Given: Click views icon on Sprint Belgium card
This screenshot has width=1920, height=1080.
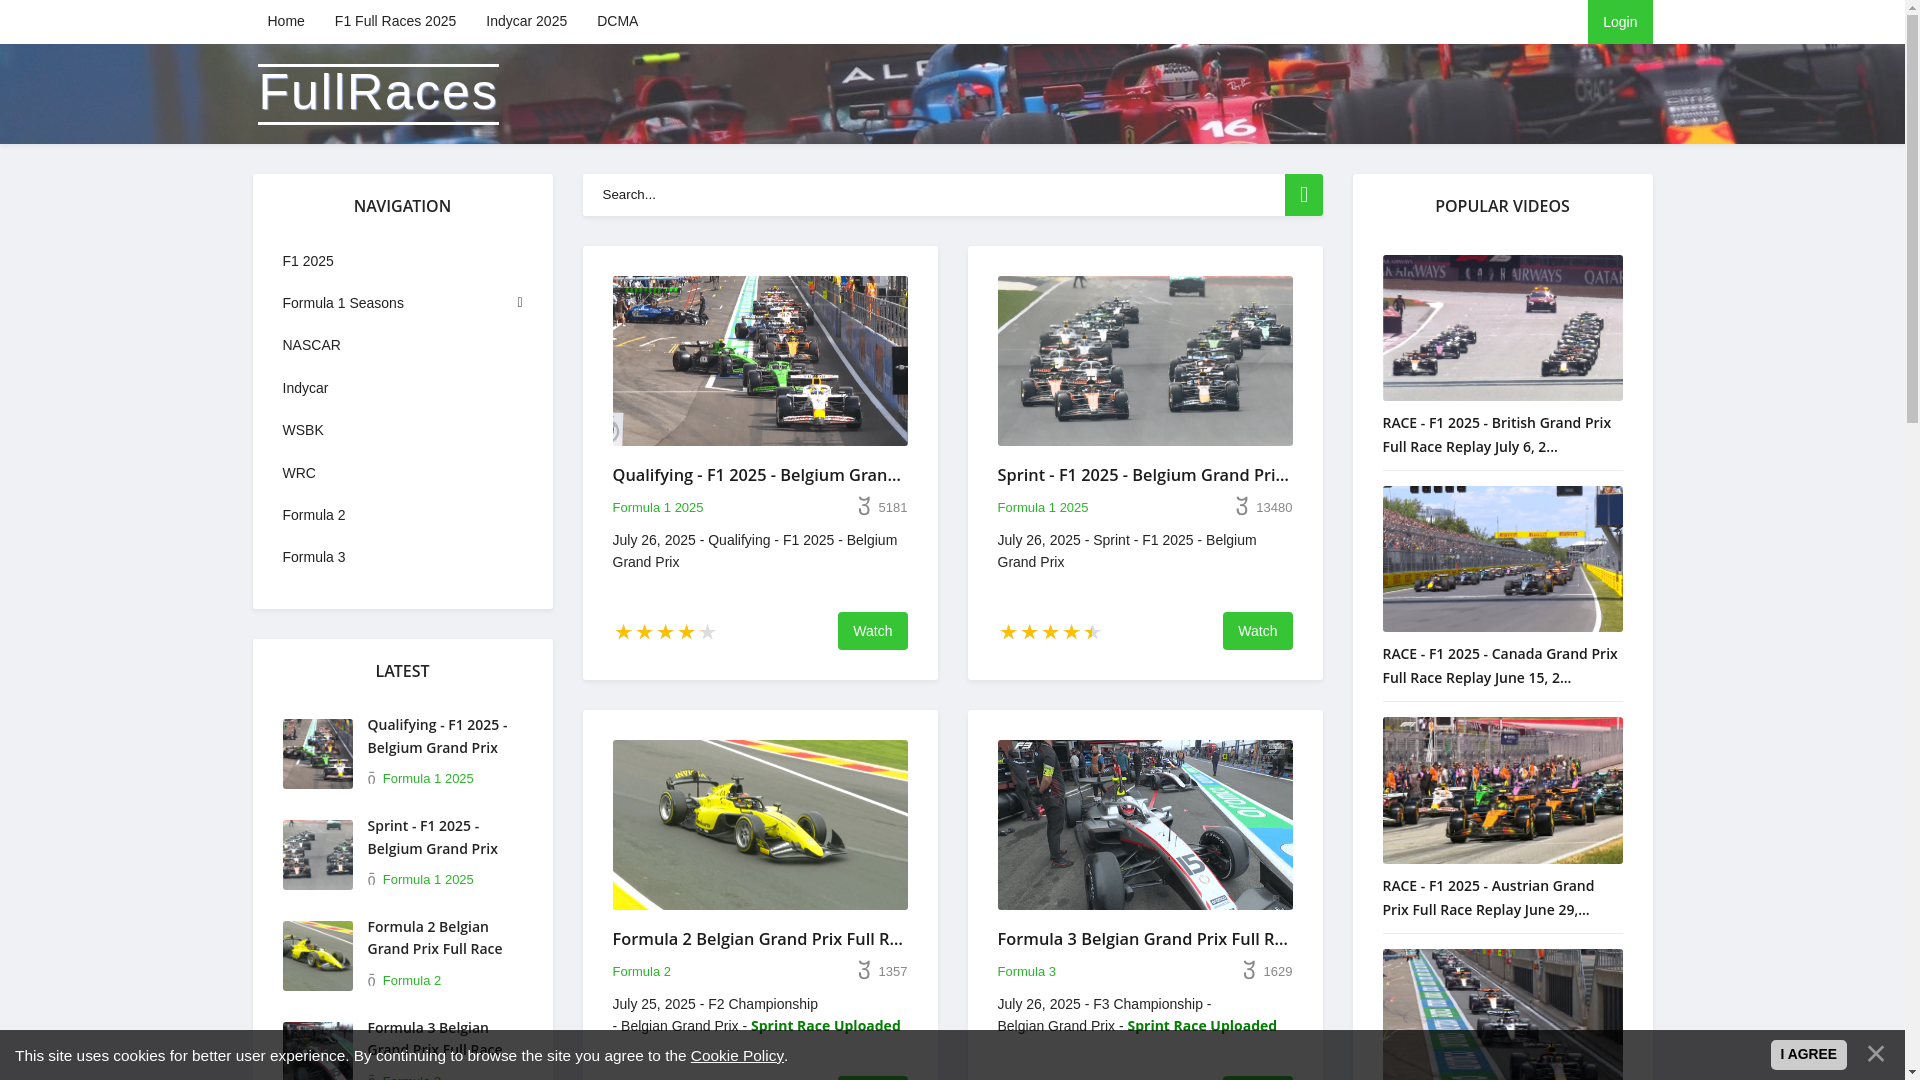Looking at the screenshot, I should tap(1242, 507).
